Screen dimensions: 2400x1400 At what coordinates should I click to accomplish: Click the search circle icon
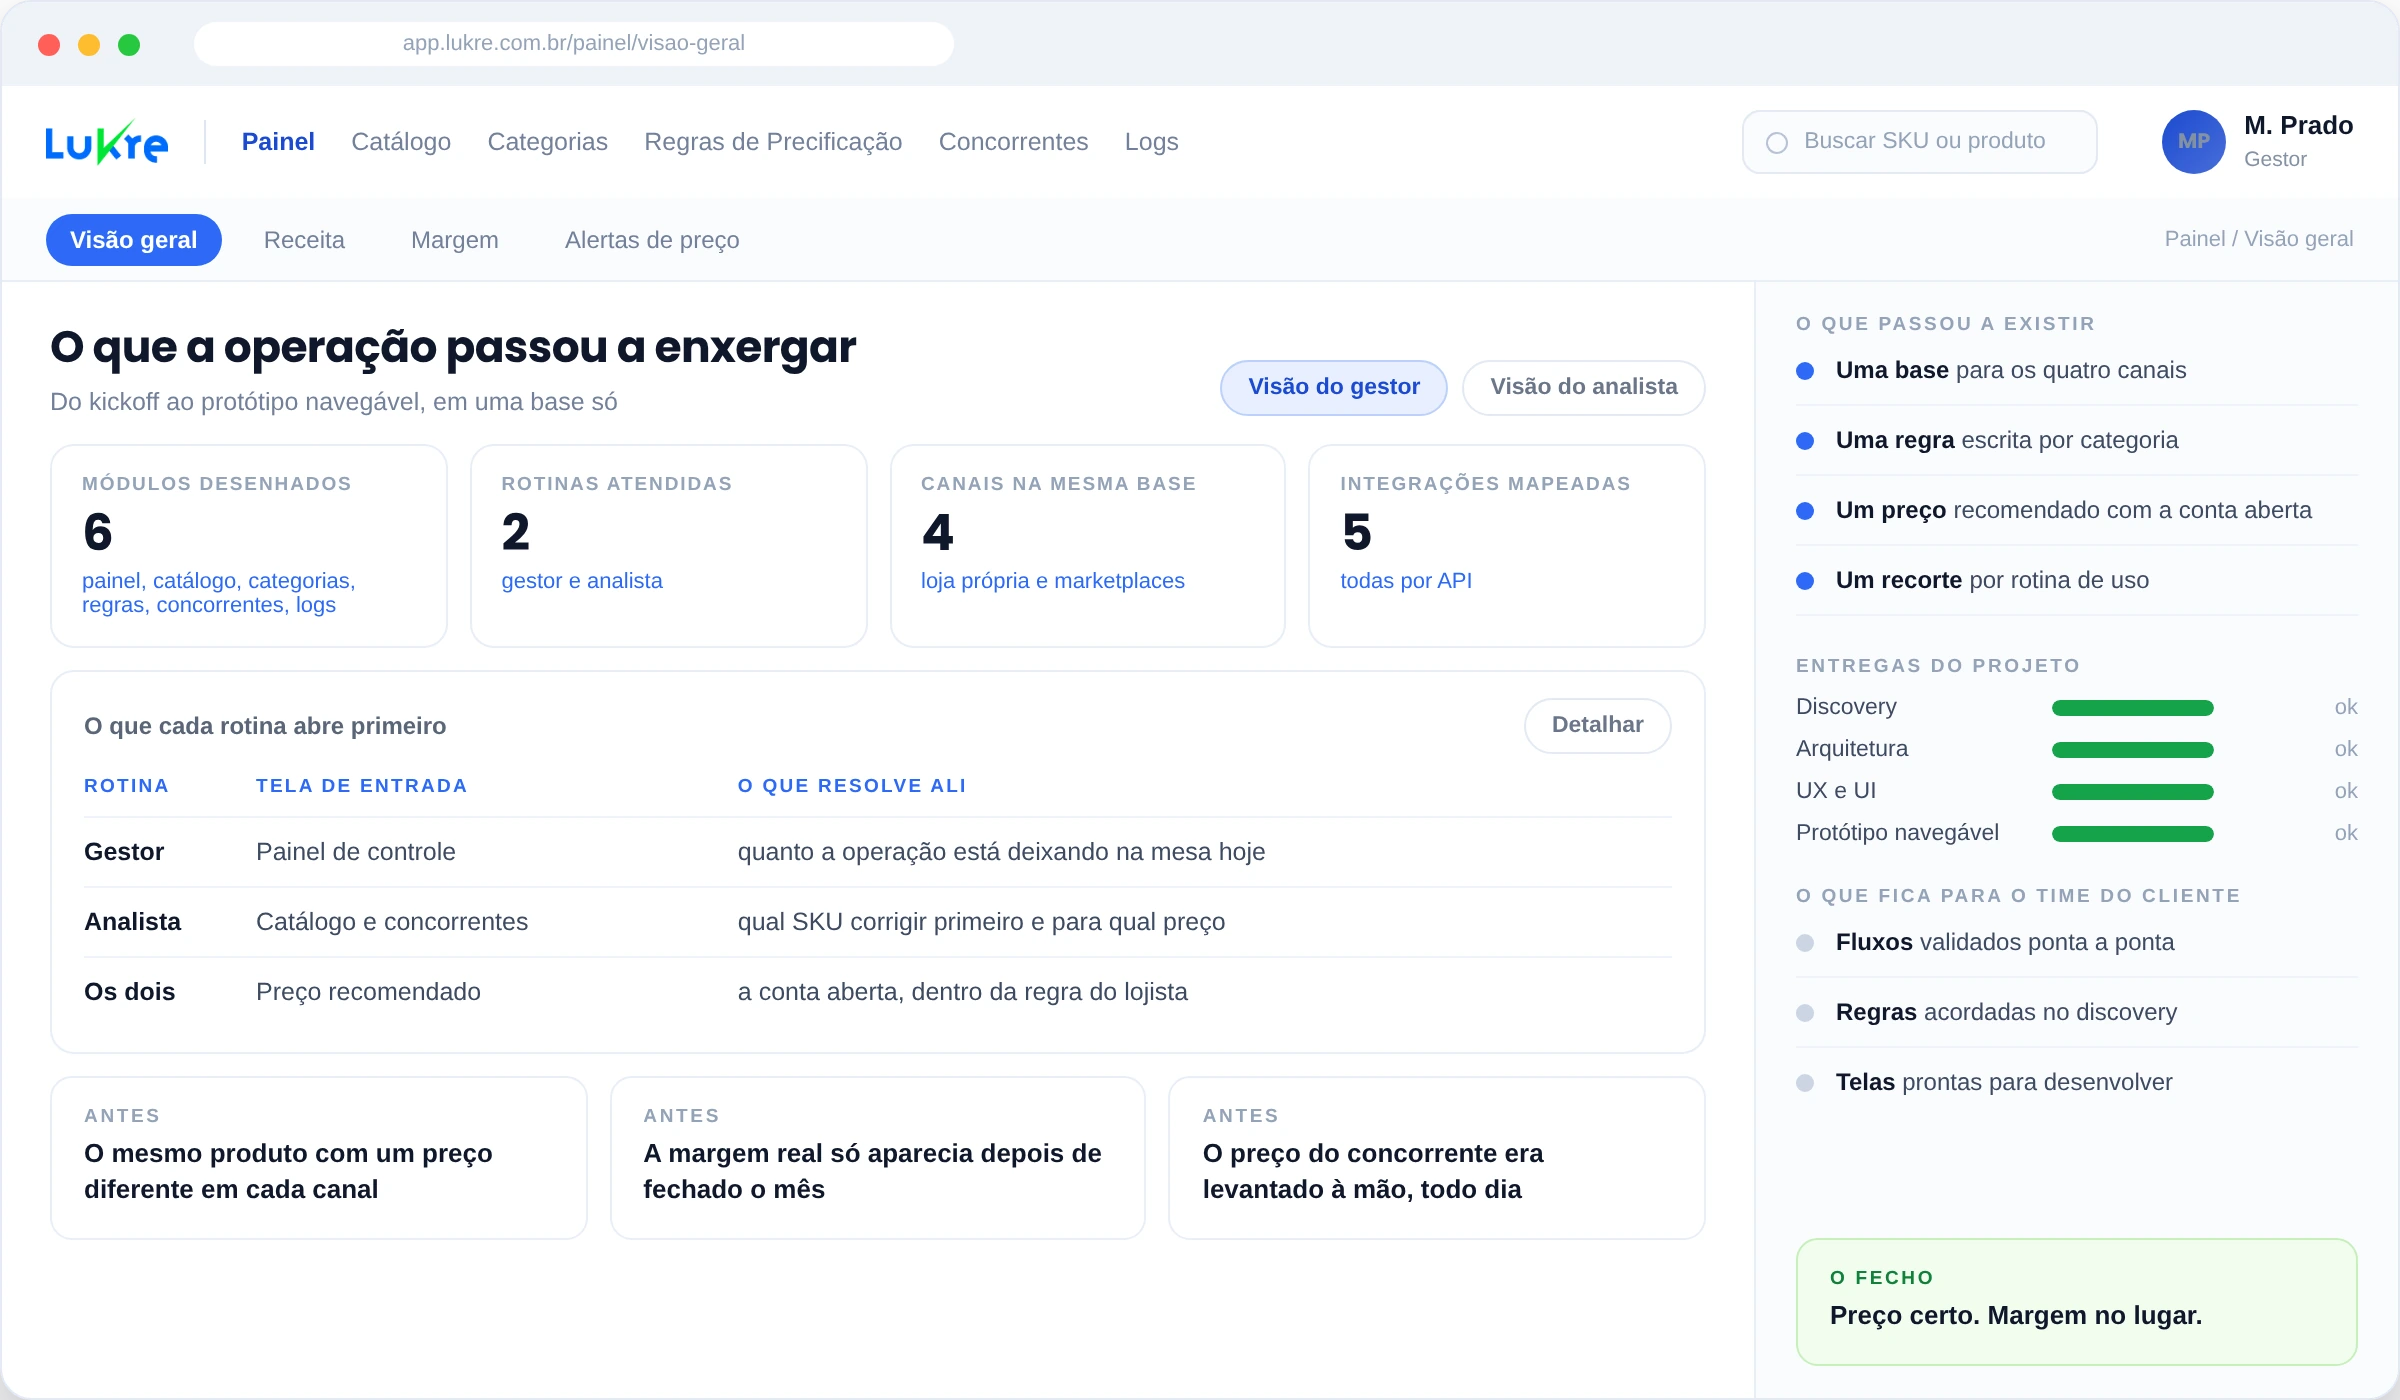click(x=1777, y=143)
